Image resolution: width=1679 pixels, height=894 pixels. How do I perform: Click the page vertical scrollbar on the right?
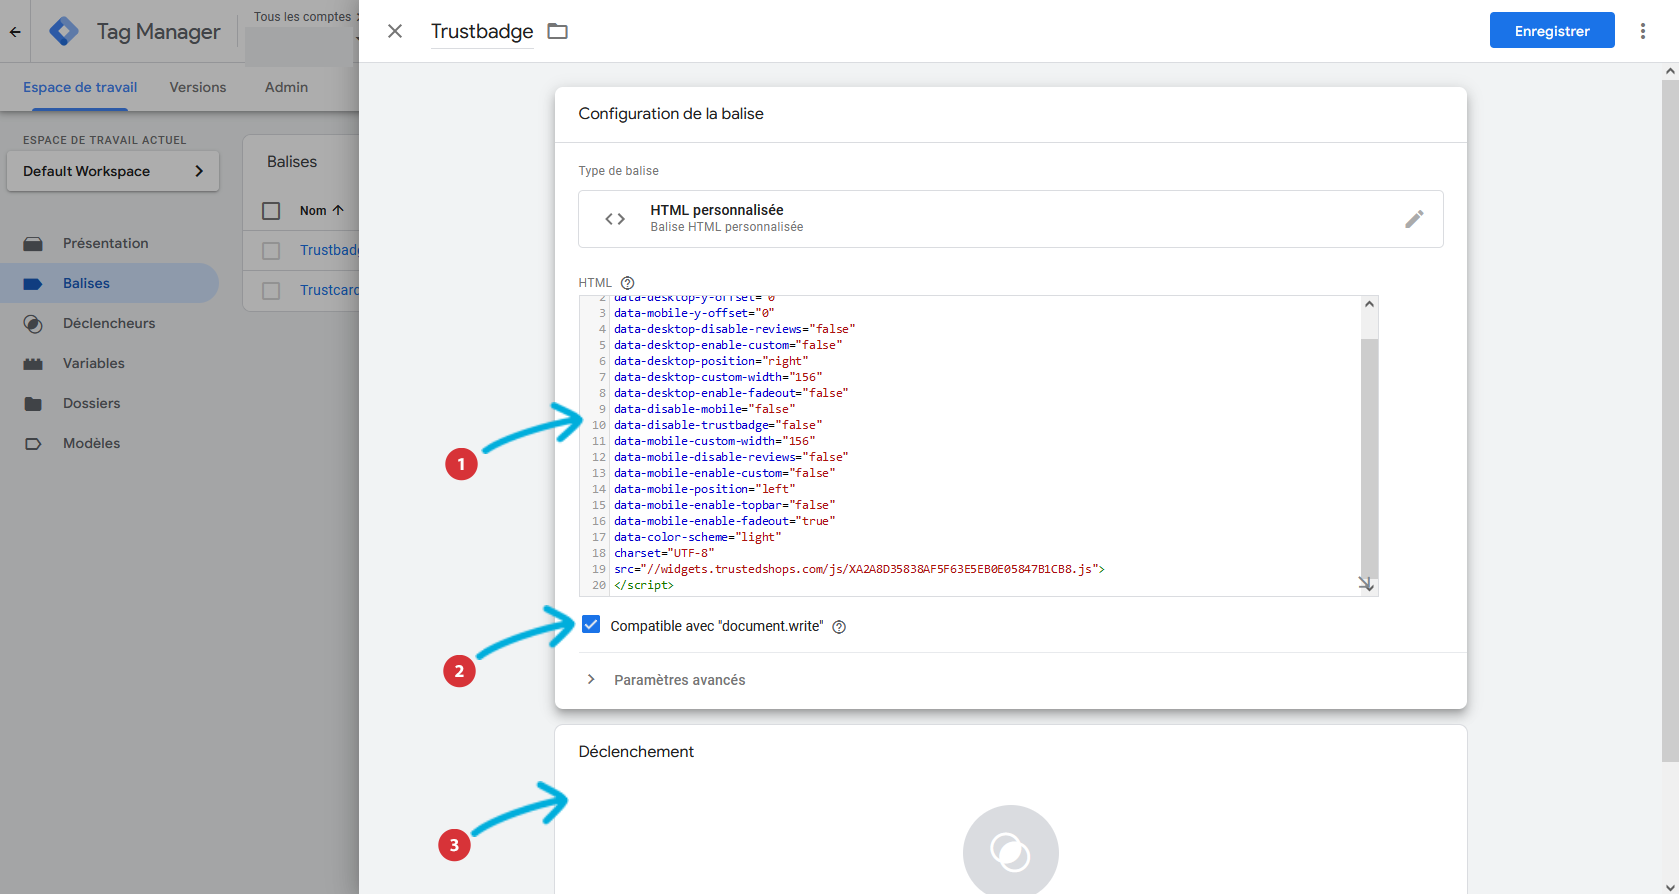[x=1670, y=420]
